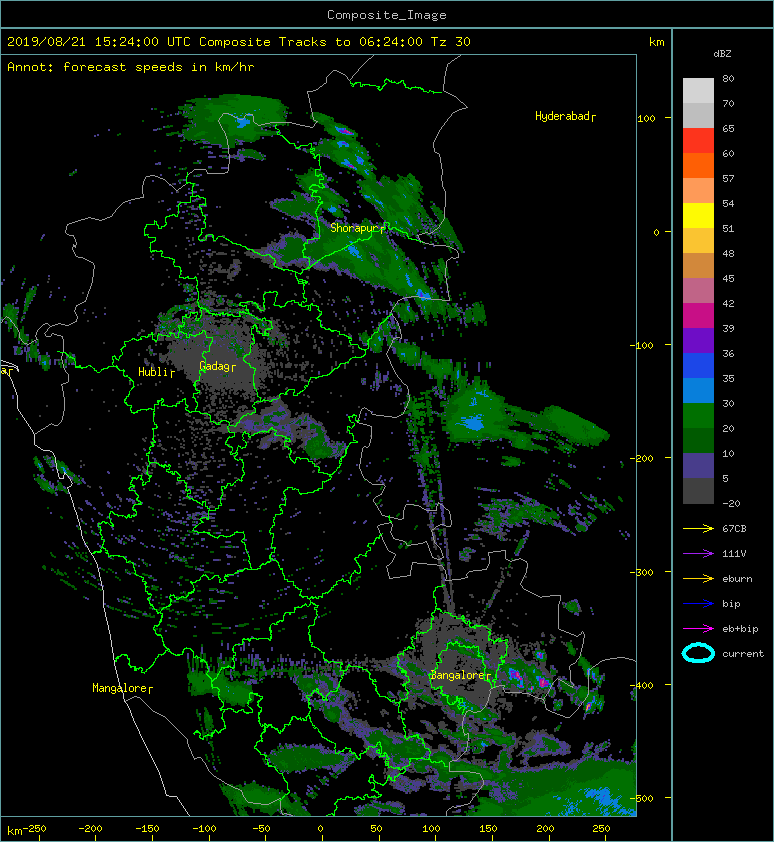
Task: Click the eb+bip legend label
Action: click(740, 629)
